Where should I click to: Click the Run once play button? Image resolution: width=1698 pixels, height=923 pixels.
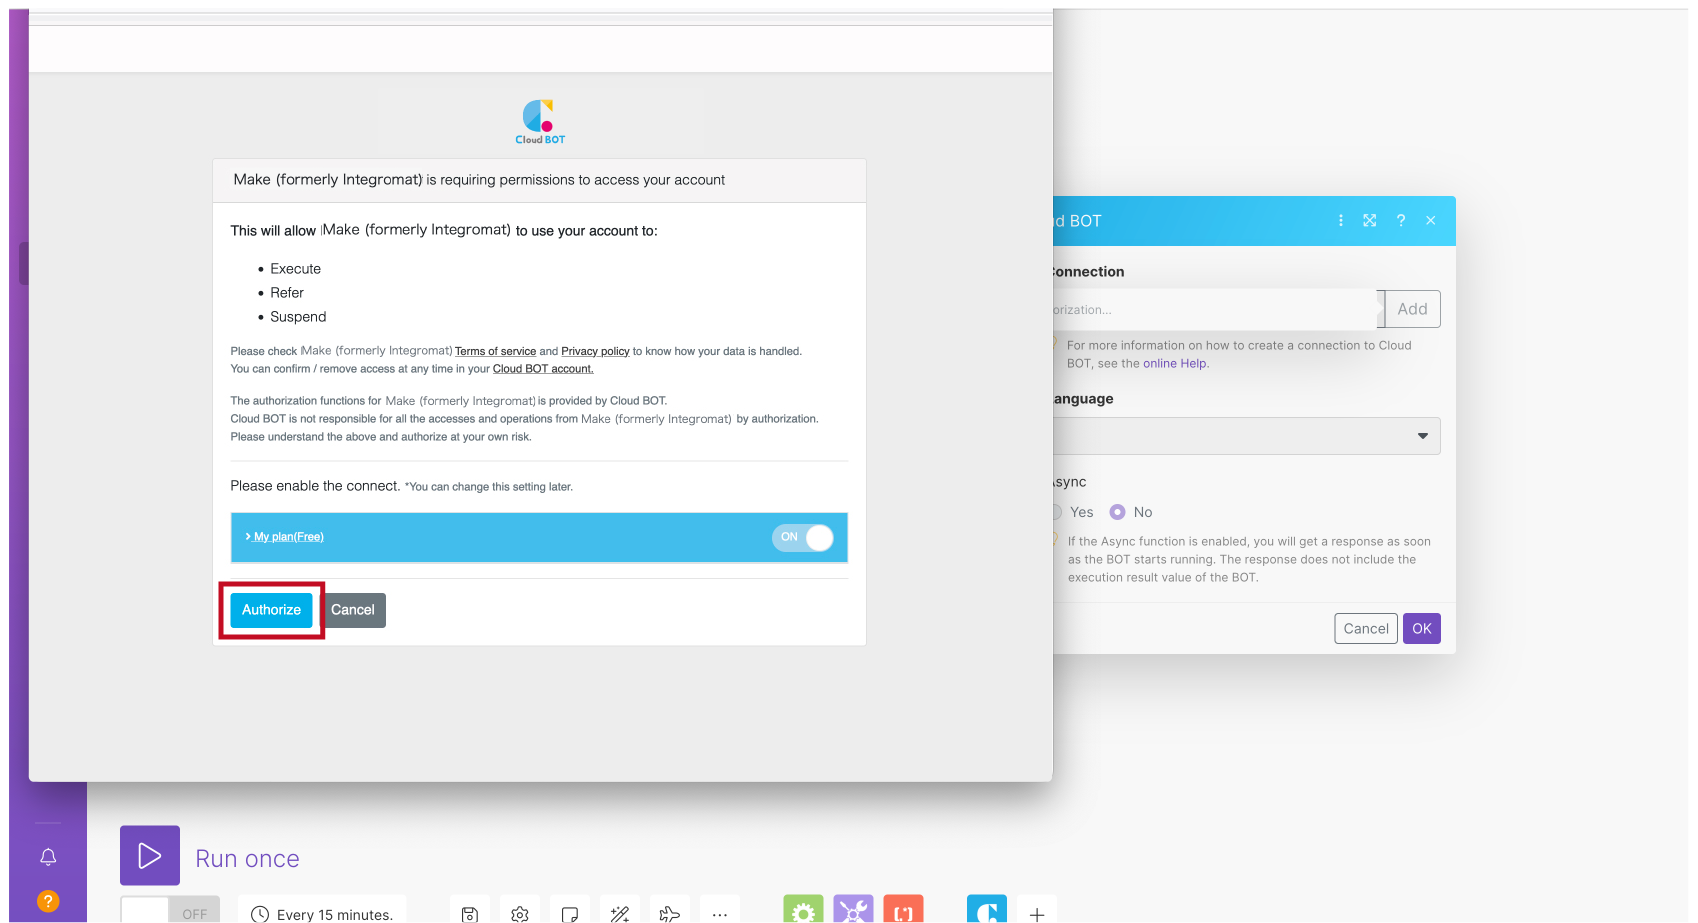coord(149,855)
